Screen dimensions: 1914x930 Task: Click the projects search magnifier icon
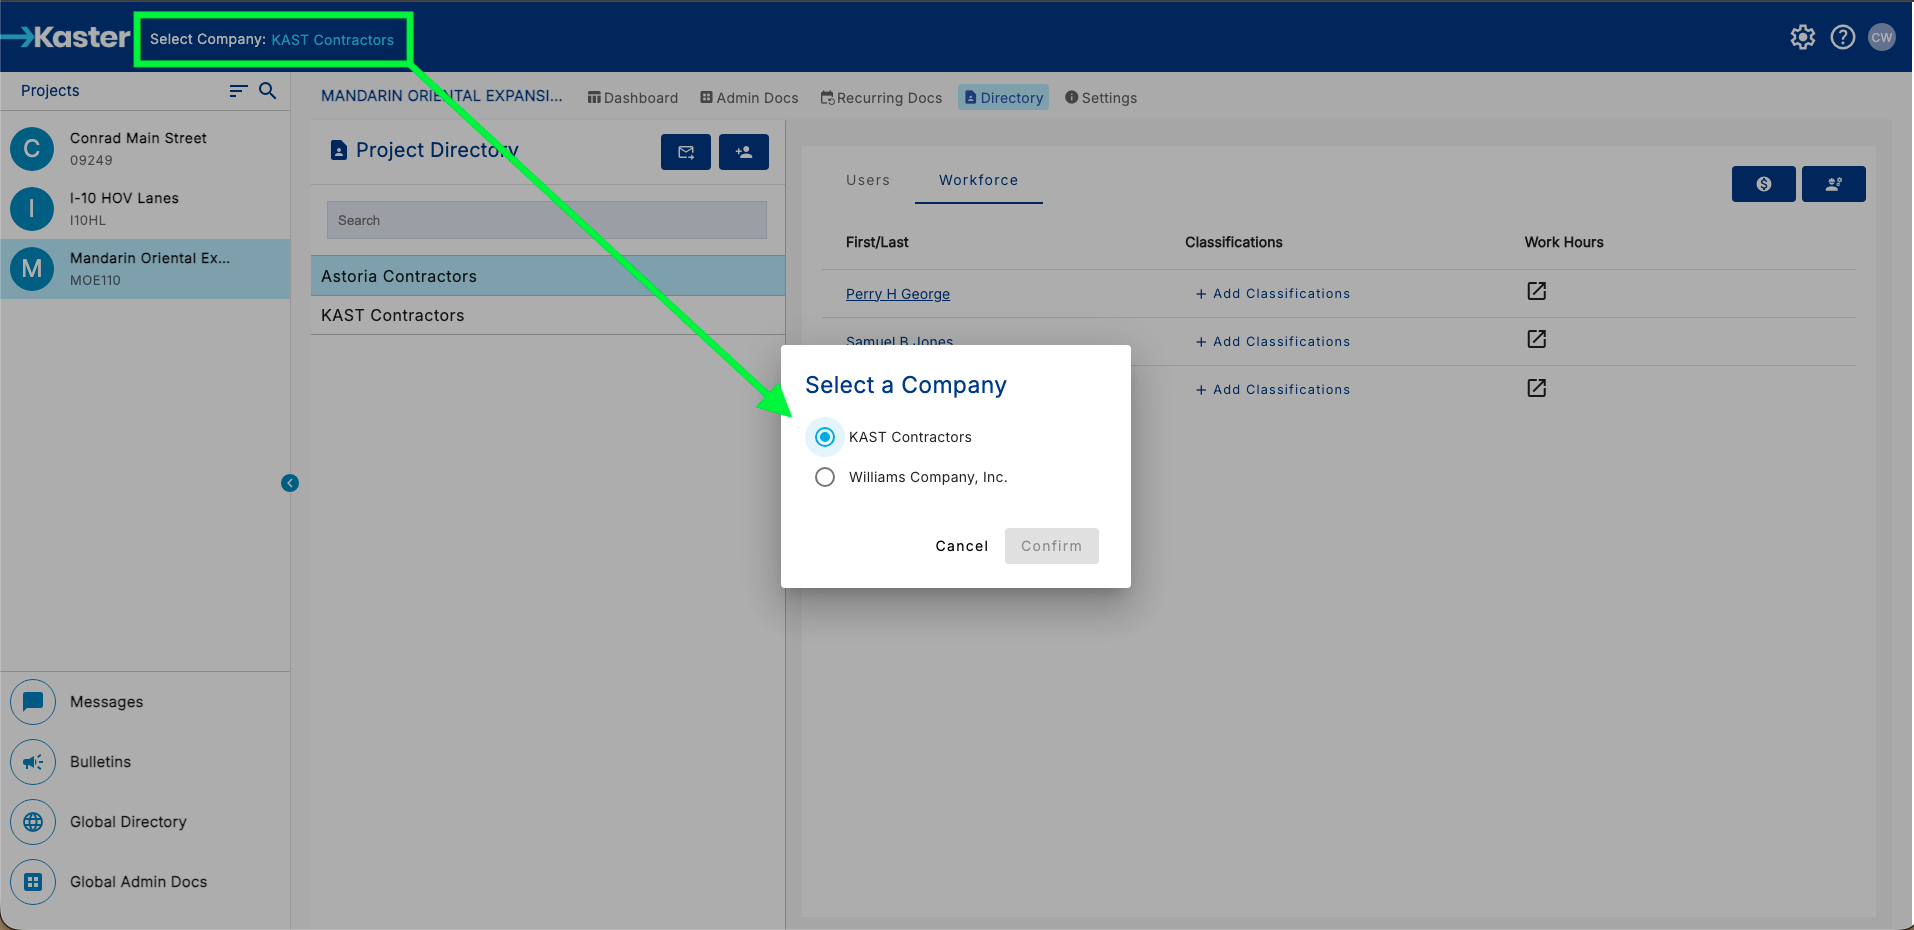click(x=267, y=91)
